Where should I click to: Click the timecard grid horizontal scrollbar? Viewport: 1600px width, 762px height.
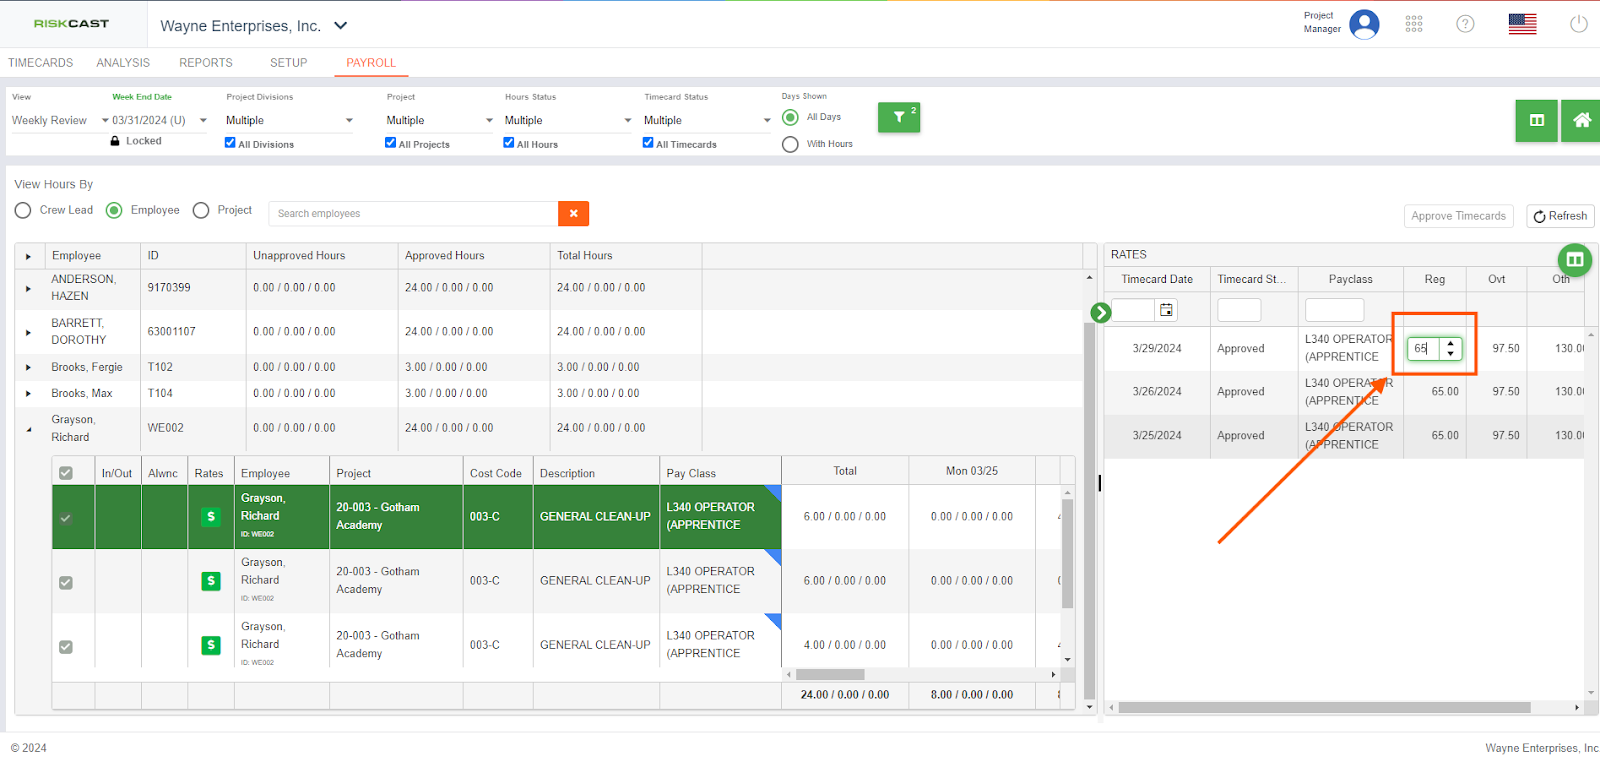[830, 674]
